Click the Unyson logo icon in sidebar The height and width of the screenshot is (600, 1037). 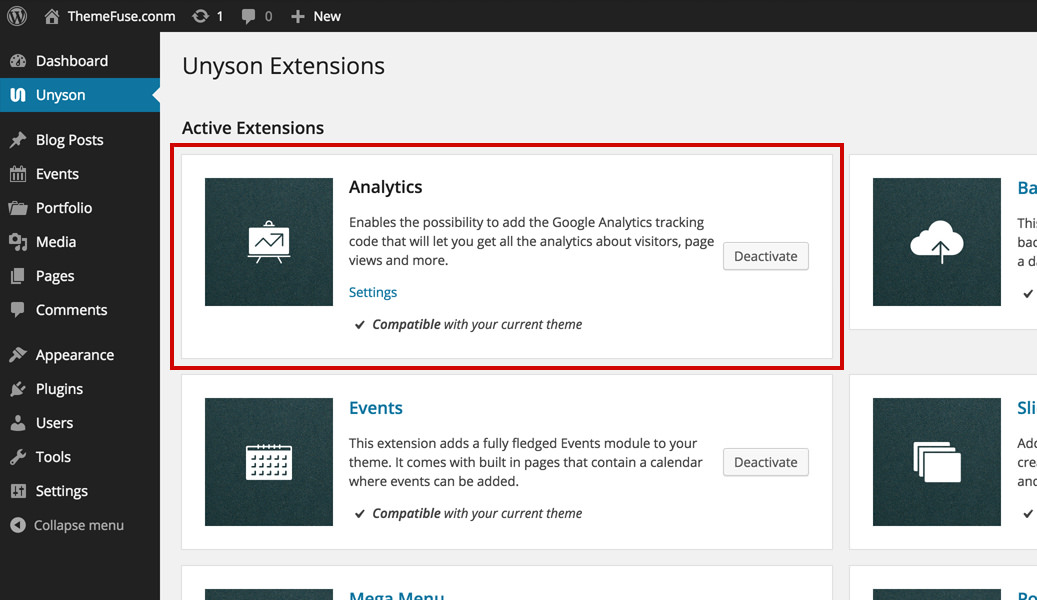18,95
